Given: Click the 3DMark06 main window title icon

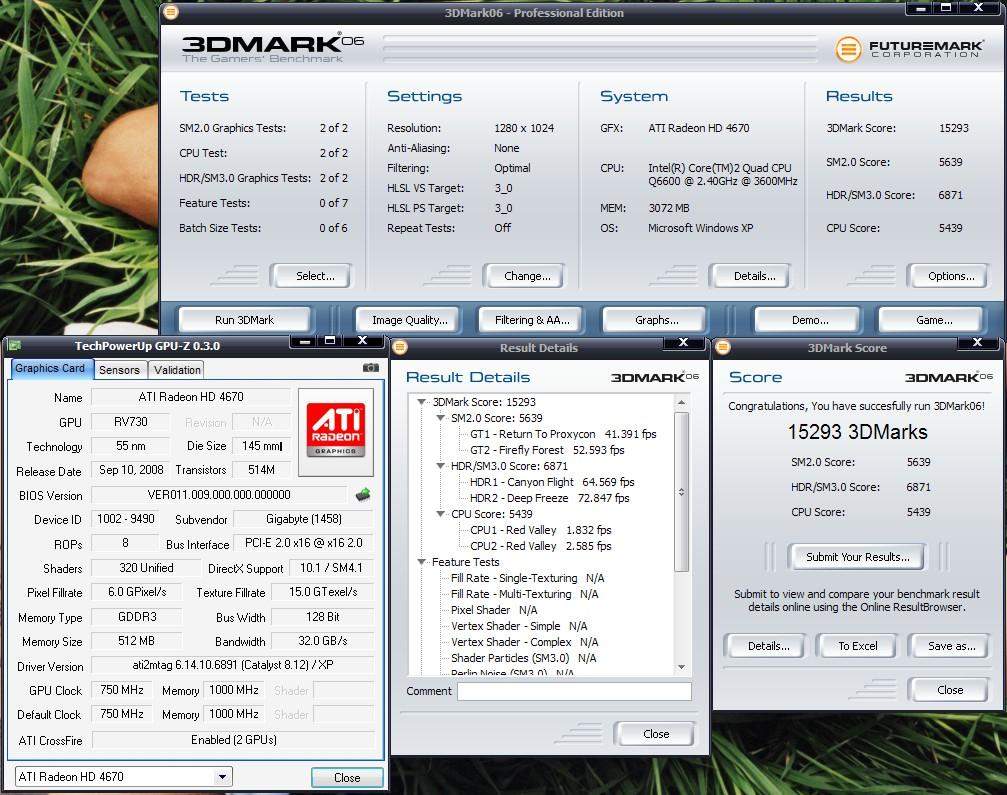Looking at the screenshot, I should (171, 13).
